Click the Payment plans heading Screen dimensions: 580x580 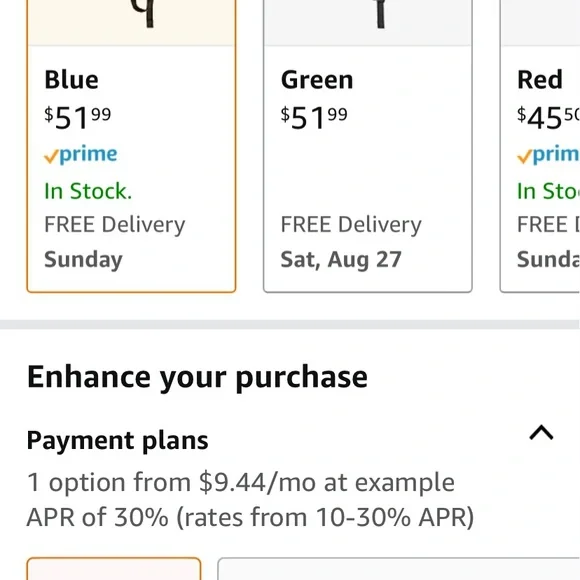(x=117, y=440)
